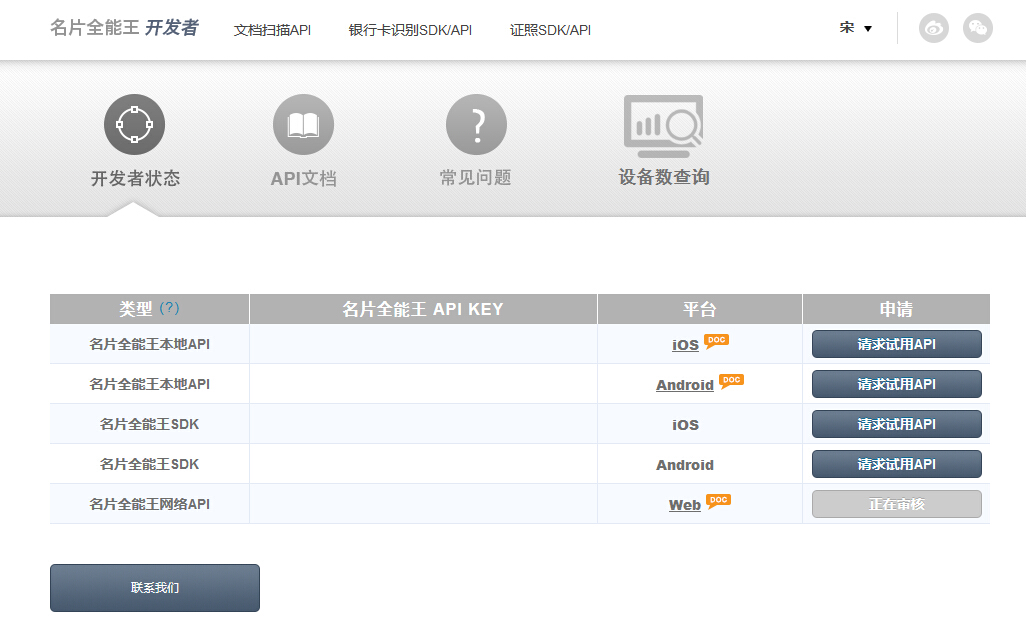Open the Web platform link
This screenshot has height=620, width=1026.
coord(684,505)
